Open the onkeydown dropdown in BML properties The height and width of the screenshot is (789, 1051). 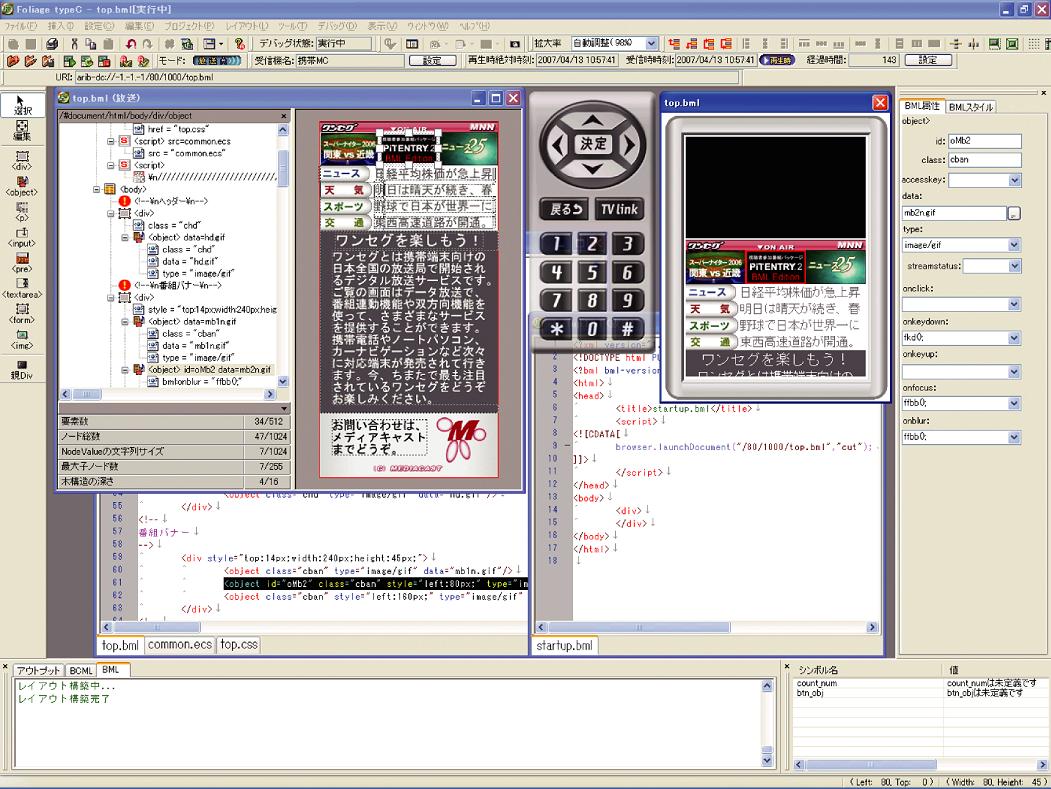(x=1014, y=338)
